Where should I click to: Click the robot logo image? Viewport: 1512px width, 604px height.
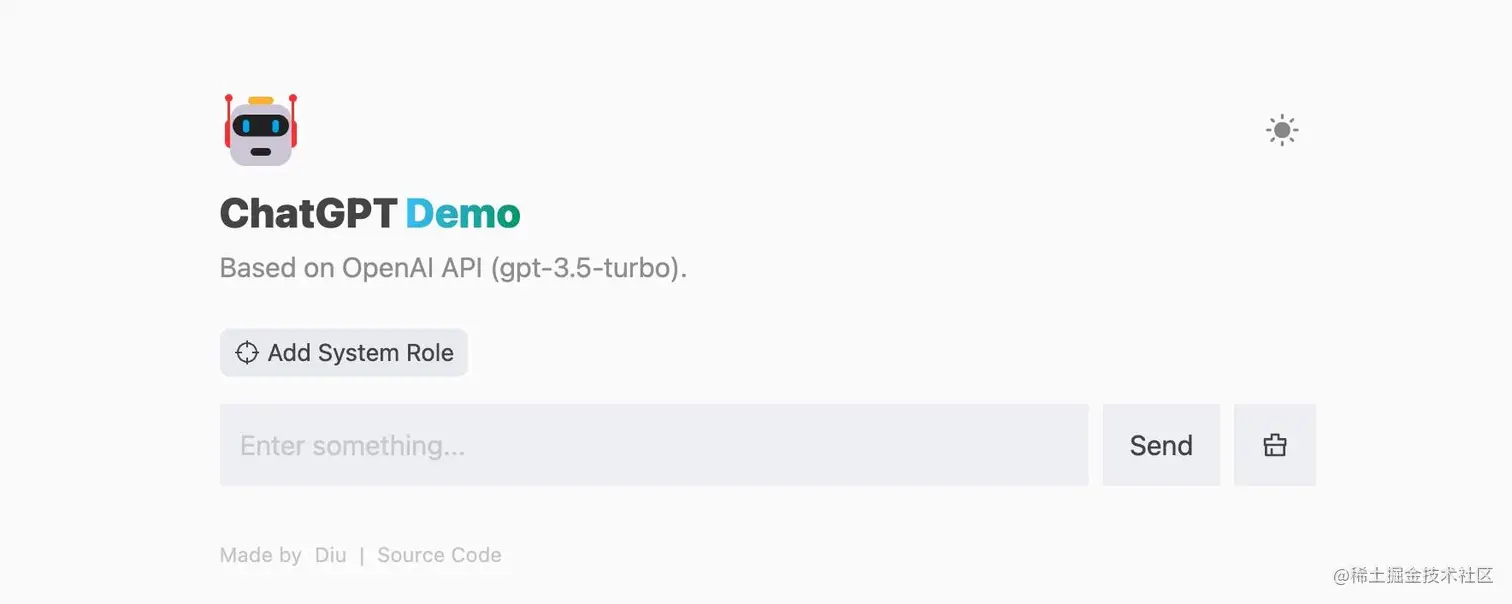(261, 130)
